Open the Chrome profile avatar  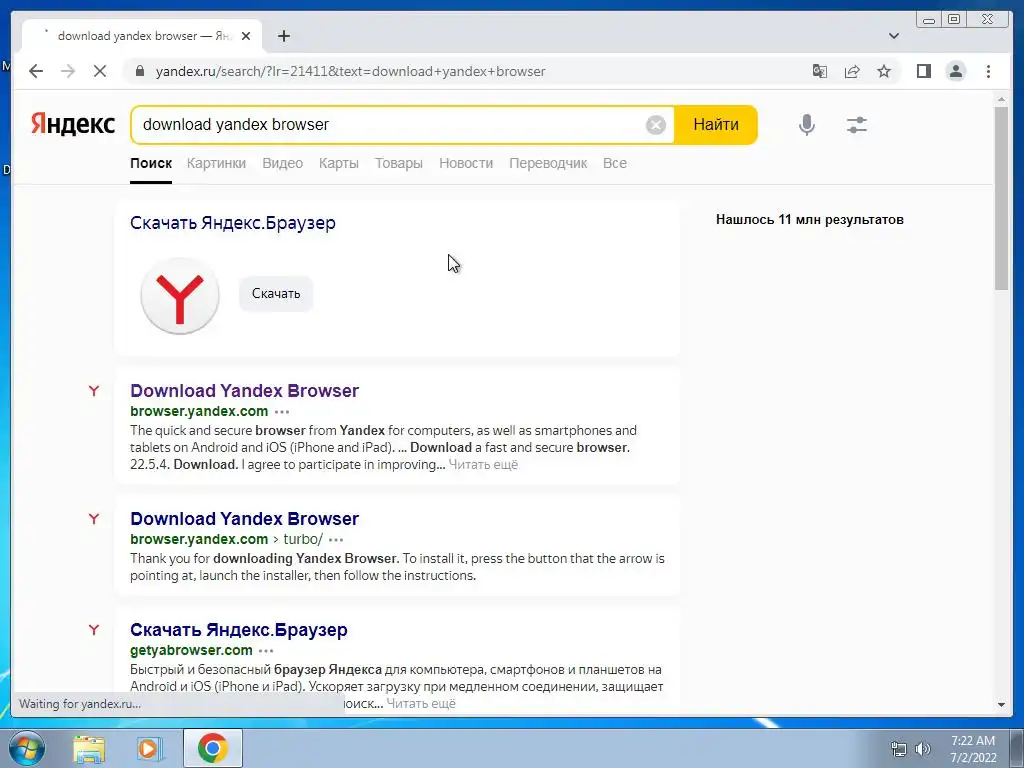956,71
